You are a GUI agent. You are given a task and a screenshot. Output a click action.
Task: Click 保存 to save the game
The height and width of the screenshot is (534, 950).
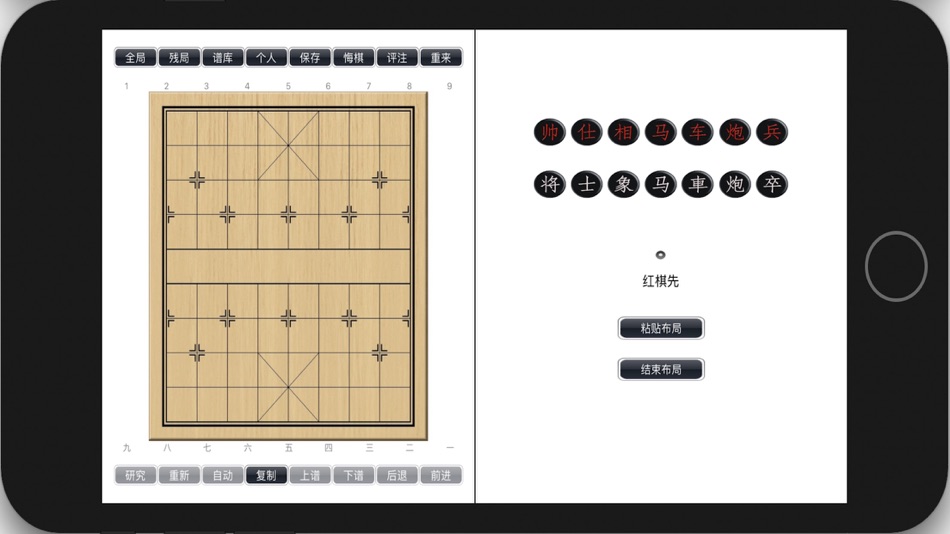pos(310,58)
